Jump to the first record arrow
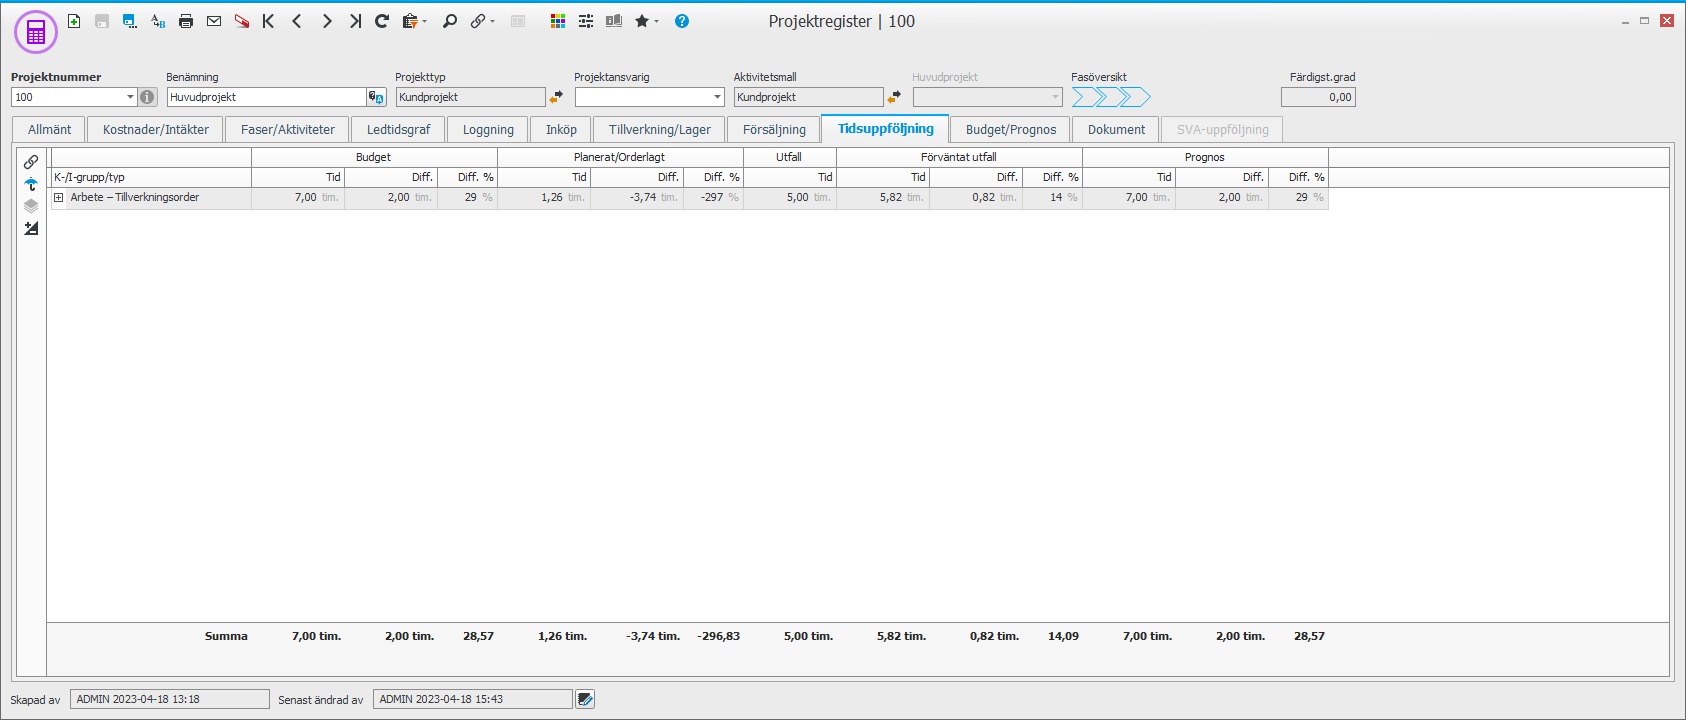1686x720 pixels. point(268,21)
